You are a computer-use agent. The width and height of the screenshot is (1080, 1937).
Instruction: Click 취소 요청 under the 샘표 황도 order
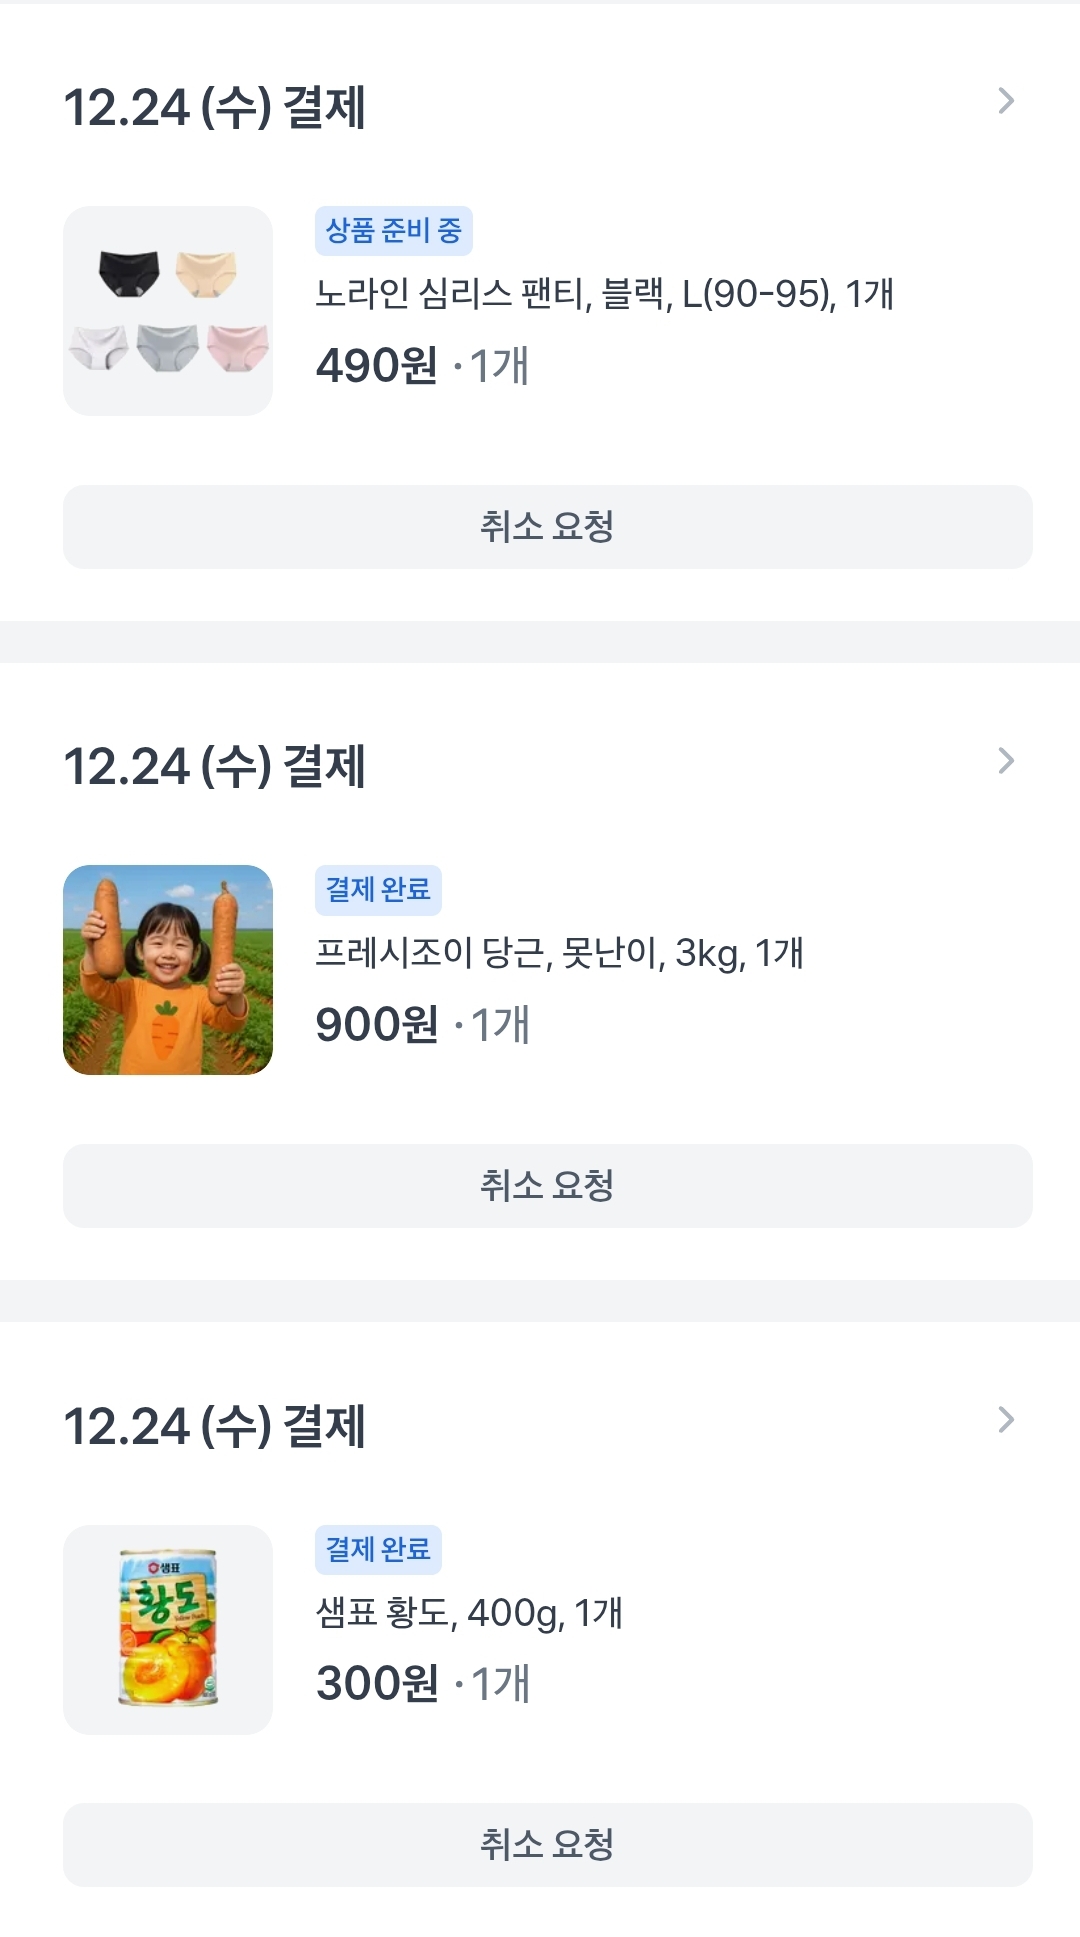pos(547,1845)
